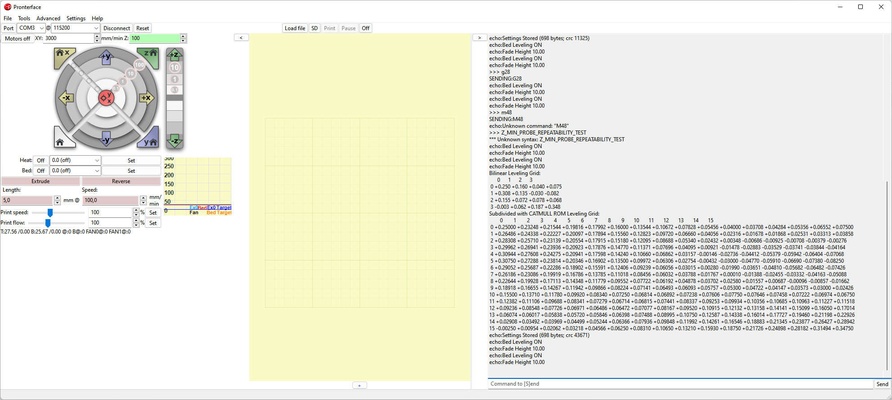Click the SD button
This screenshot has height=400, width=892.
315,28
